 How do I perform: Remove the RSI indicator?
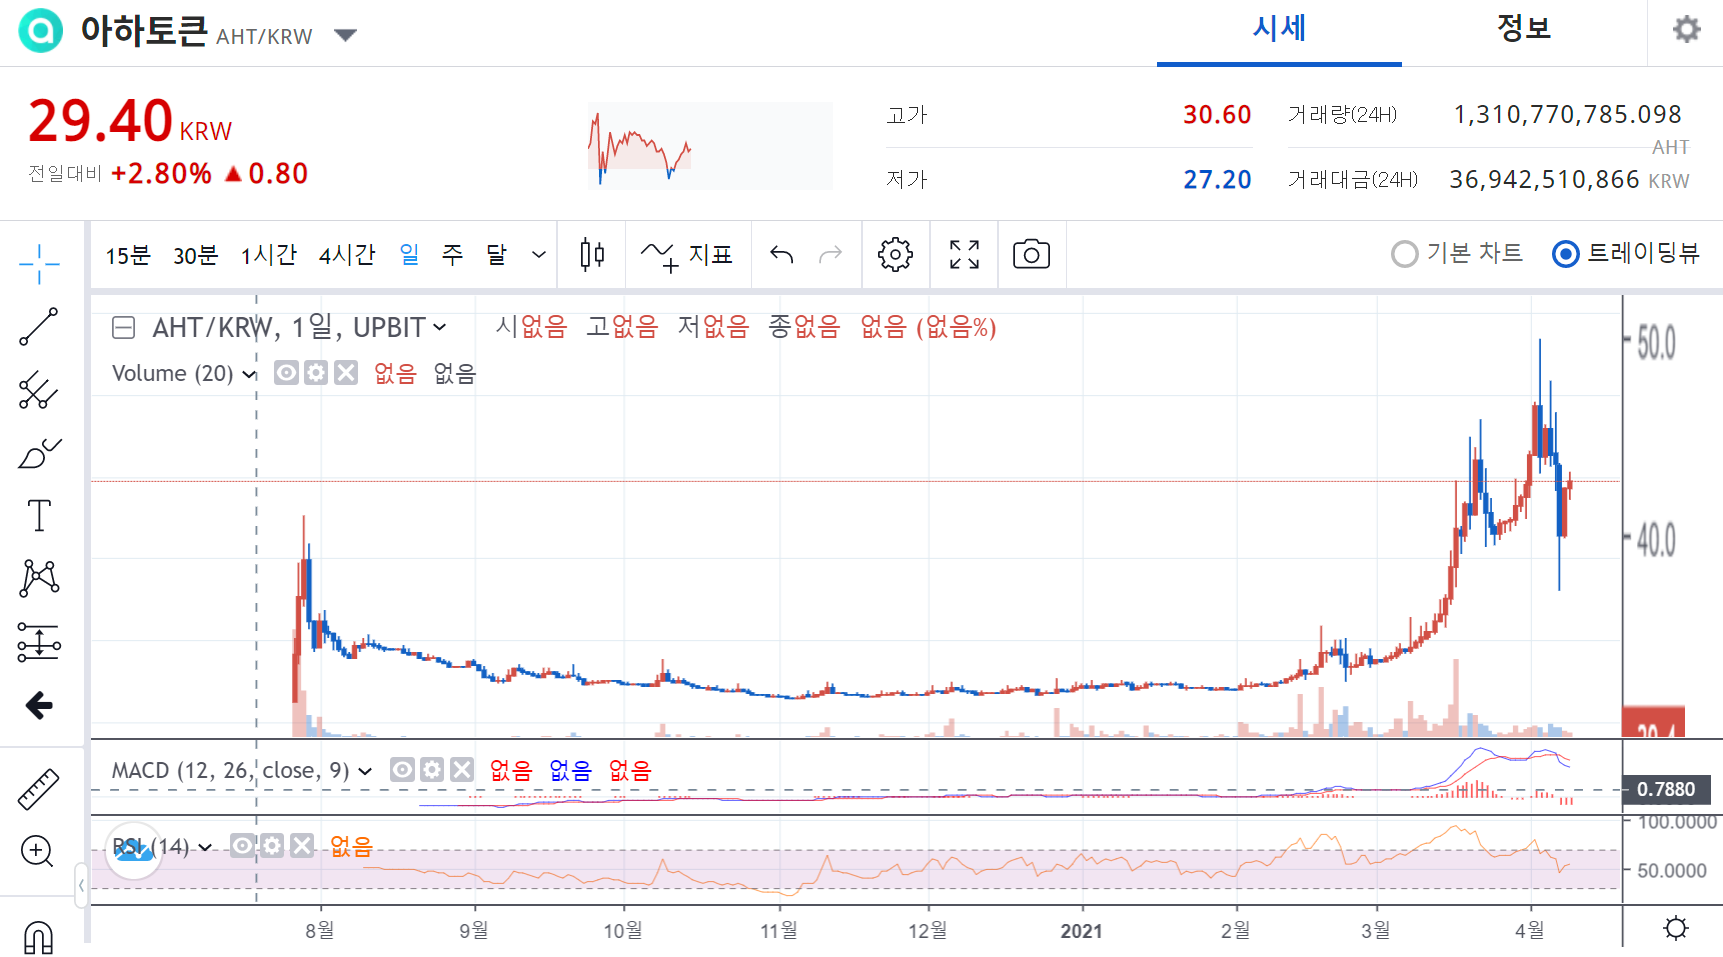[x=303, y=846]
